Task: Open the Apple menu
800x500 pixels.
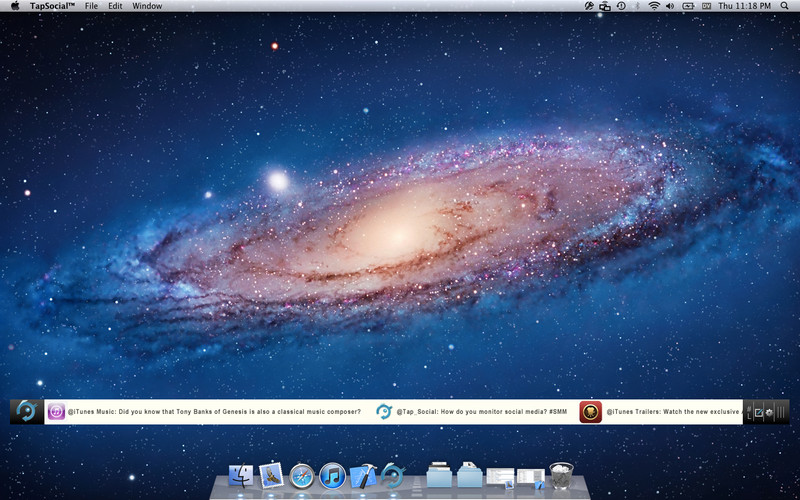Action: 14,6
